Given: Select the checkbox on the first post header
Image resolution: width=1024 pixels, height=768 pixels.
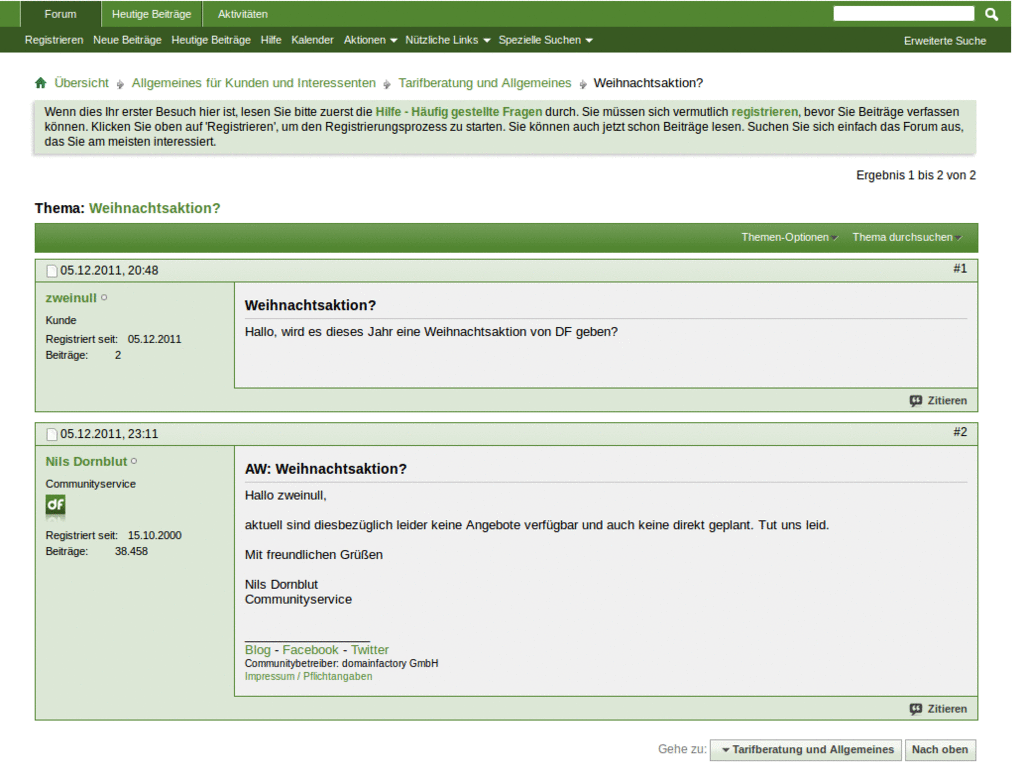Looking at the screenshot, I should (x=51, y=270).
